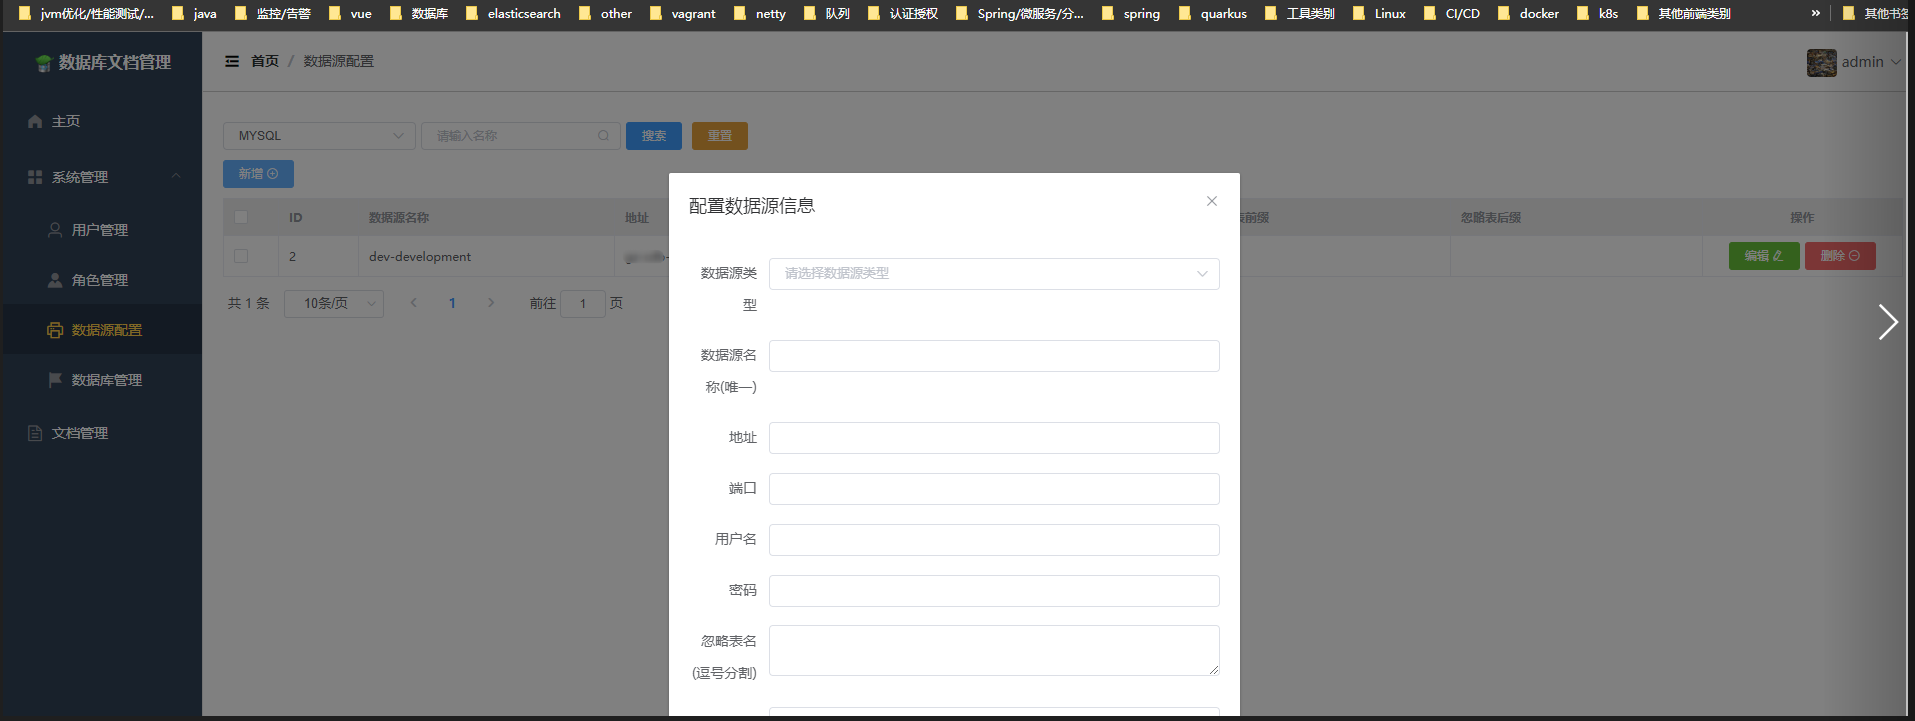The height and width of the screenshot is (721, 1915).
Task: Open the vue bookmarks folder
Action: 350,13
